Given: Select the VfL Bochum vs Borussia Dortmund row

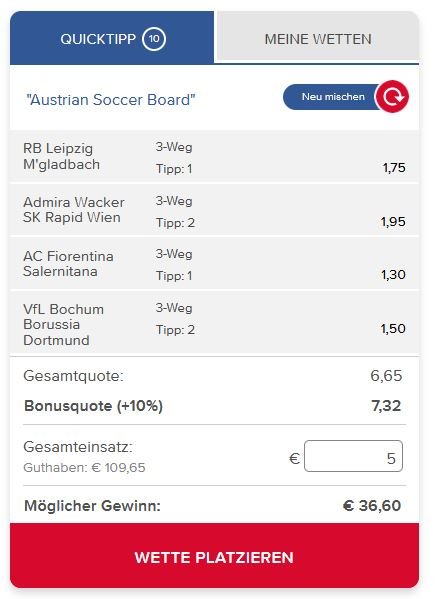Looking at the screenshot, I should coord(215,323).
